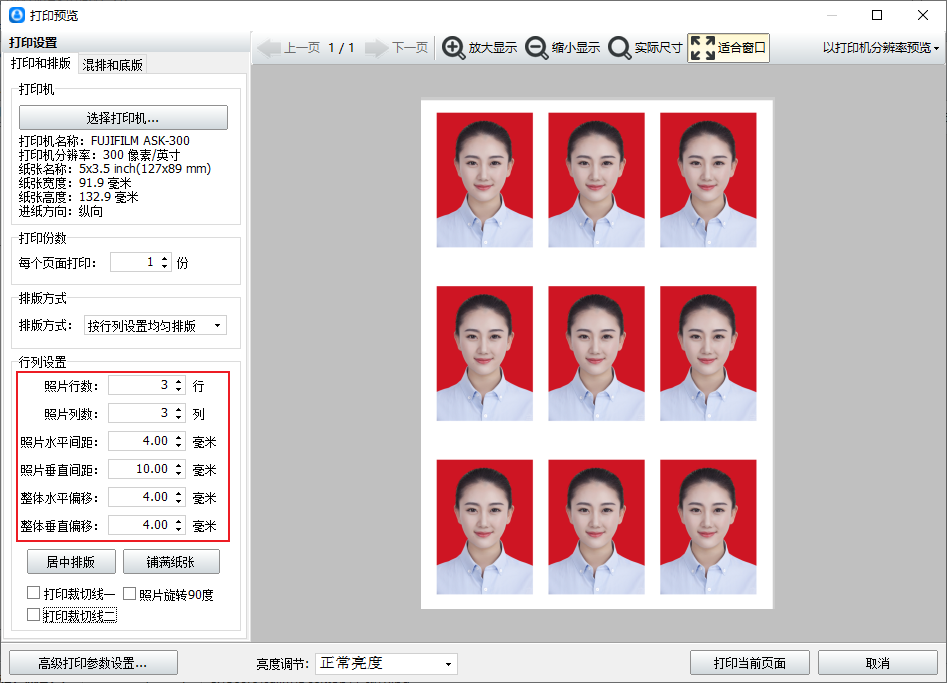The height and width of the screenshot is (683, 947).
Task: Open the 以打印机分辨率预览 dropdown
Action: tap(881, 48)
